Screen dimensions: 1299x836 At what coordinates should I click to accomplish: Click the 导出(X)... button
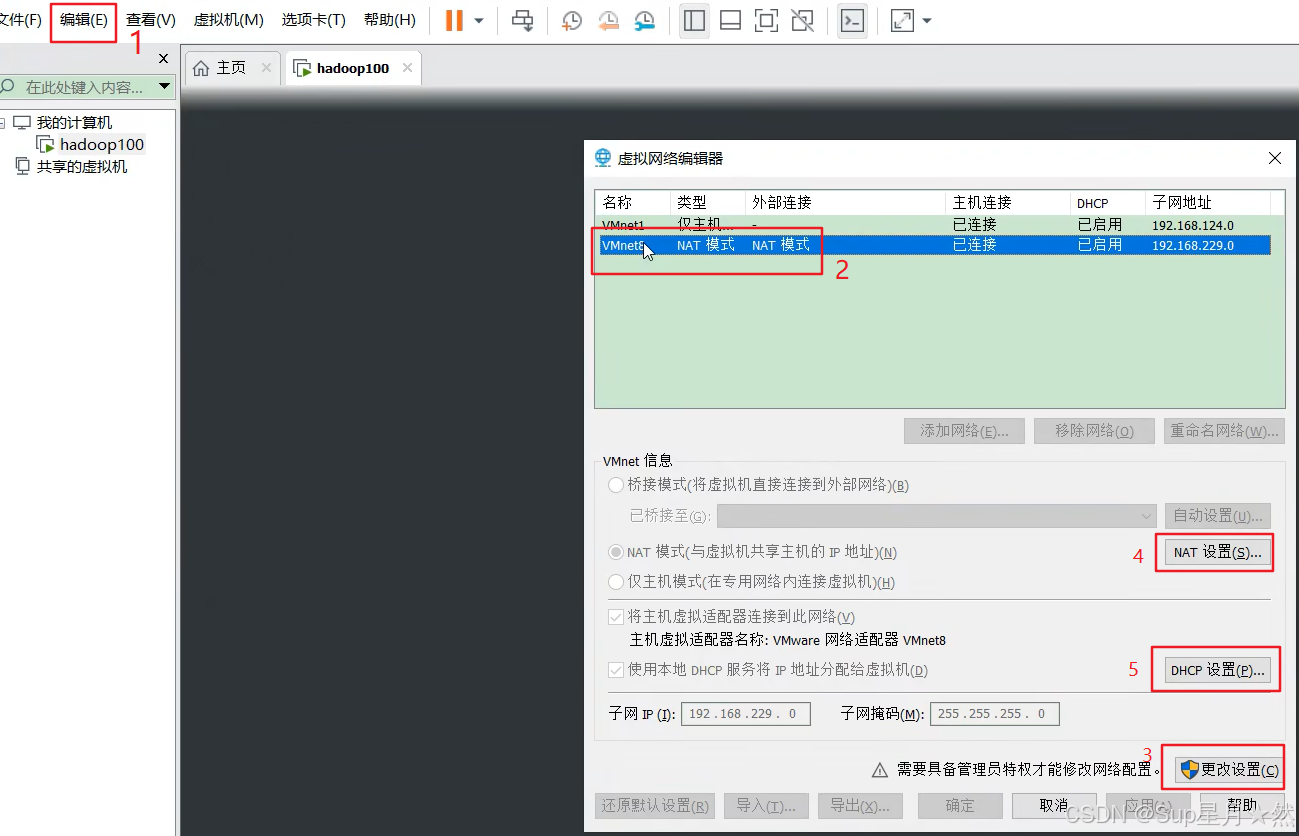(x=861, y=806)
